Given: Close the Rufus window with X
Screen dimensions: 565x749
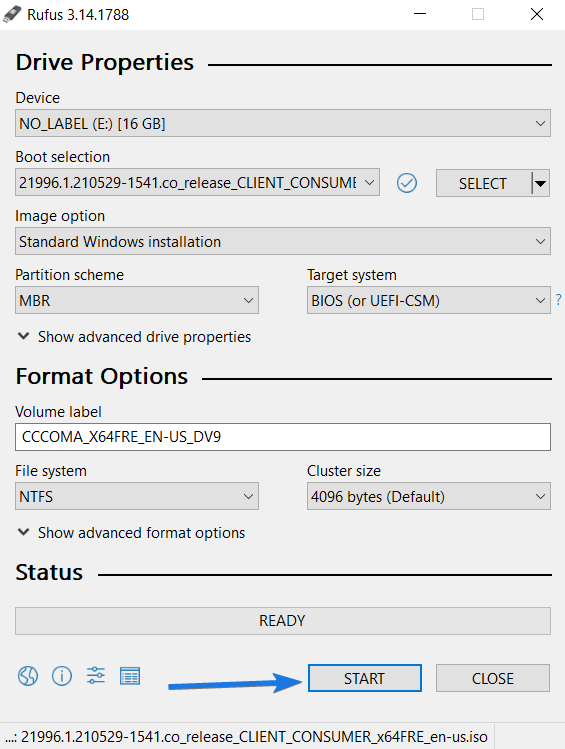Looking at the screenshot, I should point(537,14).
